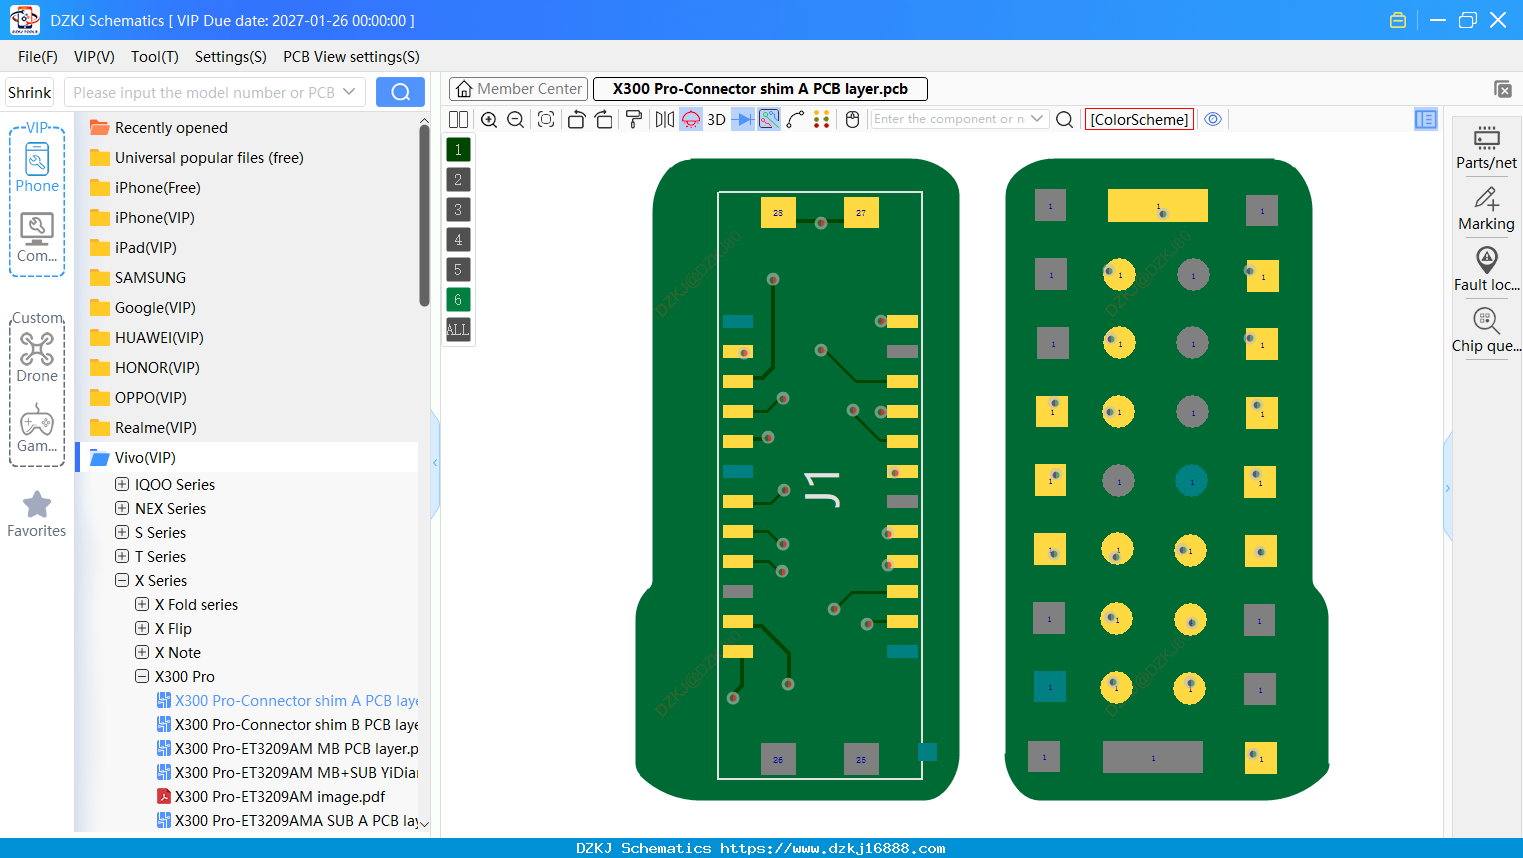Image resolution: width=1523 pixels, height=858 pixels.
Task: Open X300 Pro-ET3209AM image.pdf file
Action: [x=280, y=796]
